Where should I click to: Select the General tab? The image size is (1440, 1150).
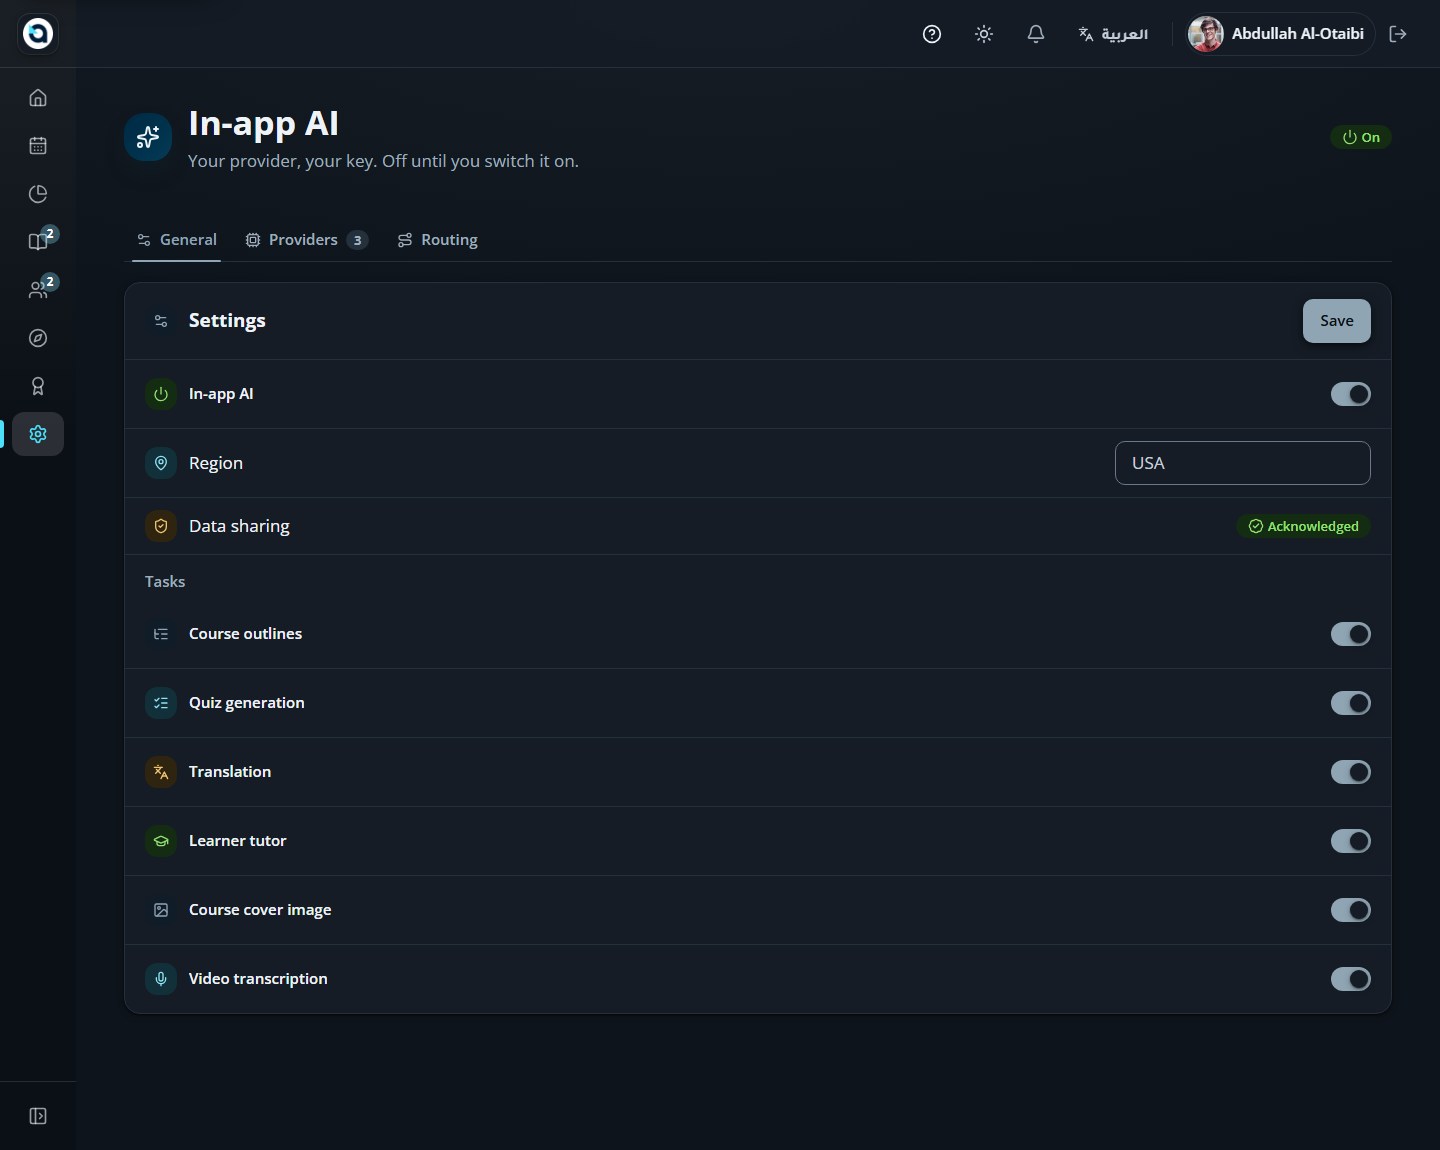pos(176,240)
